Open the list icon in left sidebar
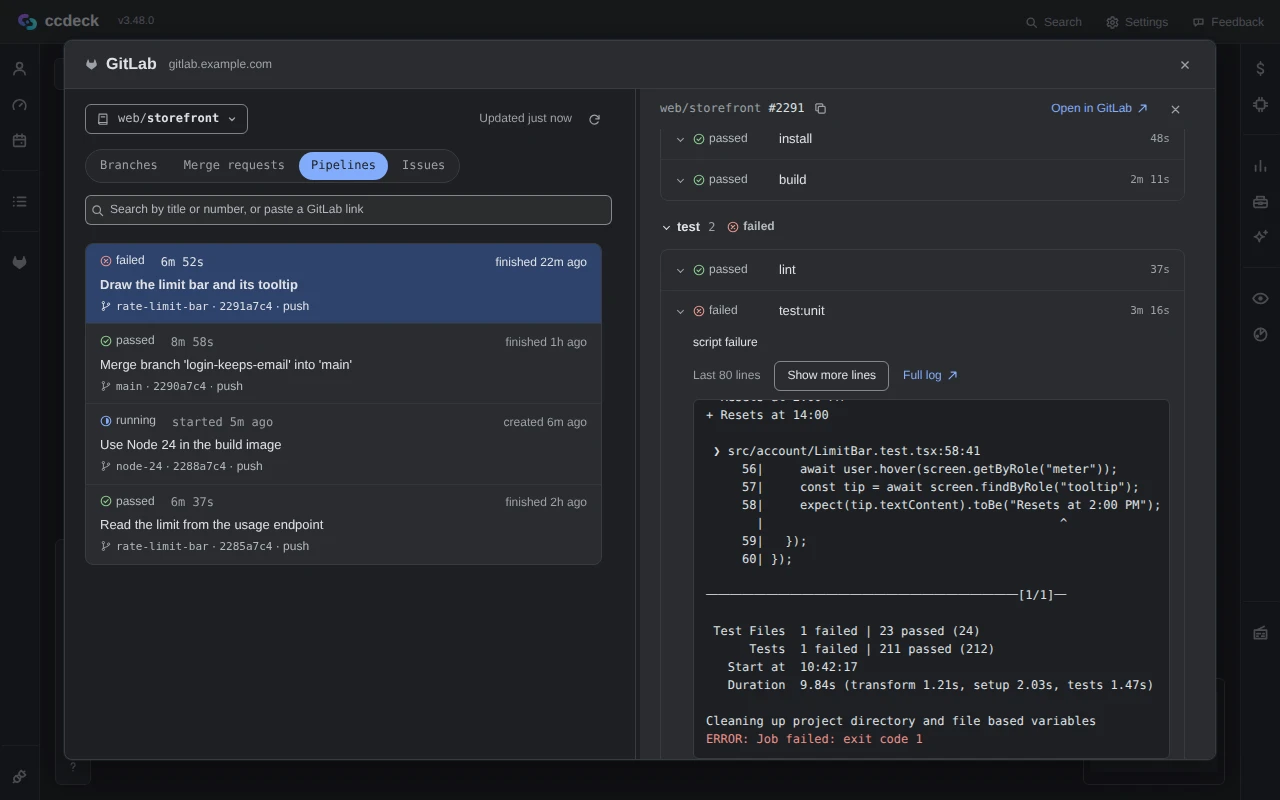Screen dimensions: 1280x800 (x=19, y=202)
